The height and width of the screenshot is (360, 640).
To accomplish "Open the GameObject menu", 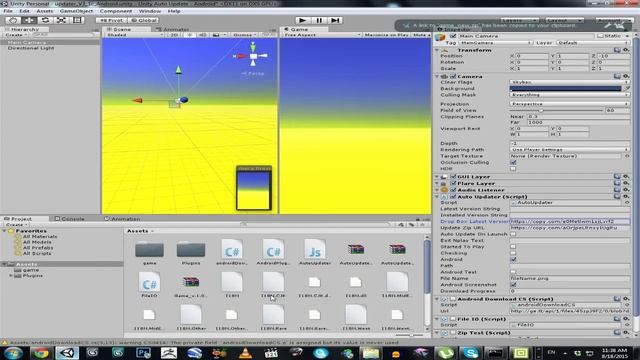I will point(76,11).
